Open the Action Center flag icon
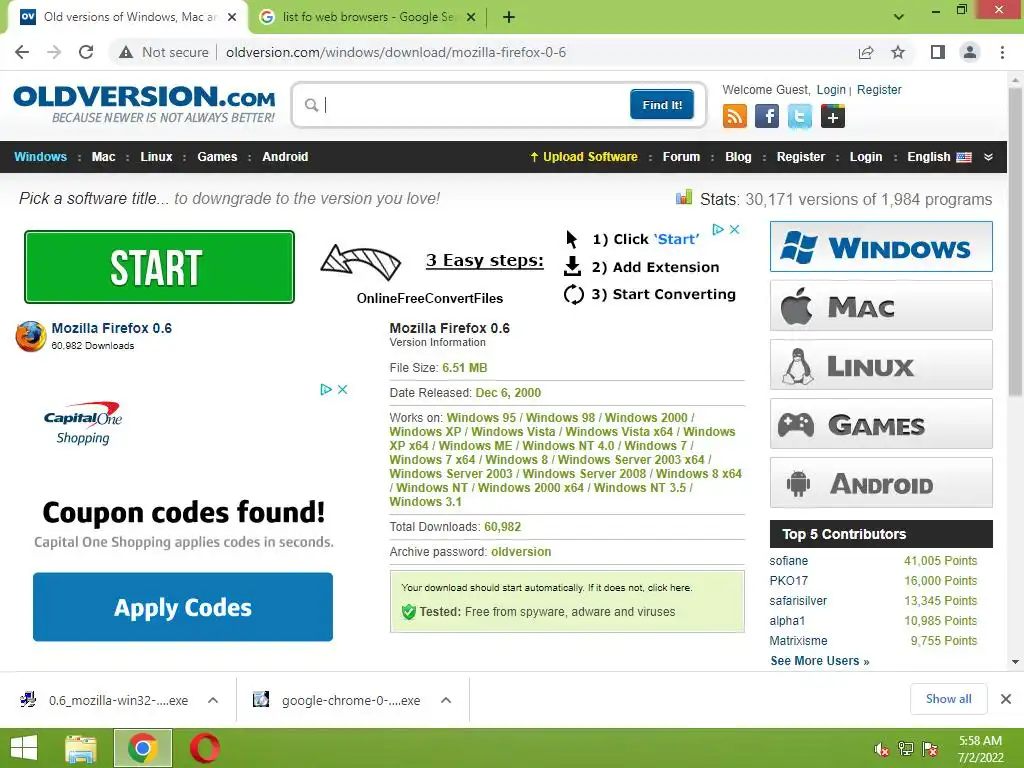The width and height of the screenshot is (1024, 768). pyautogui.click(x=930, y=749)
